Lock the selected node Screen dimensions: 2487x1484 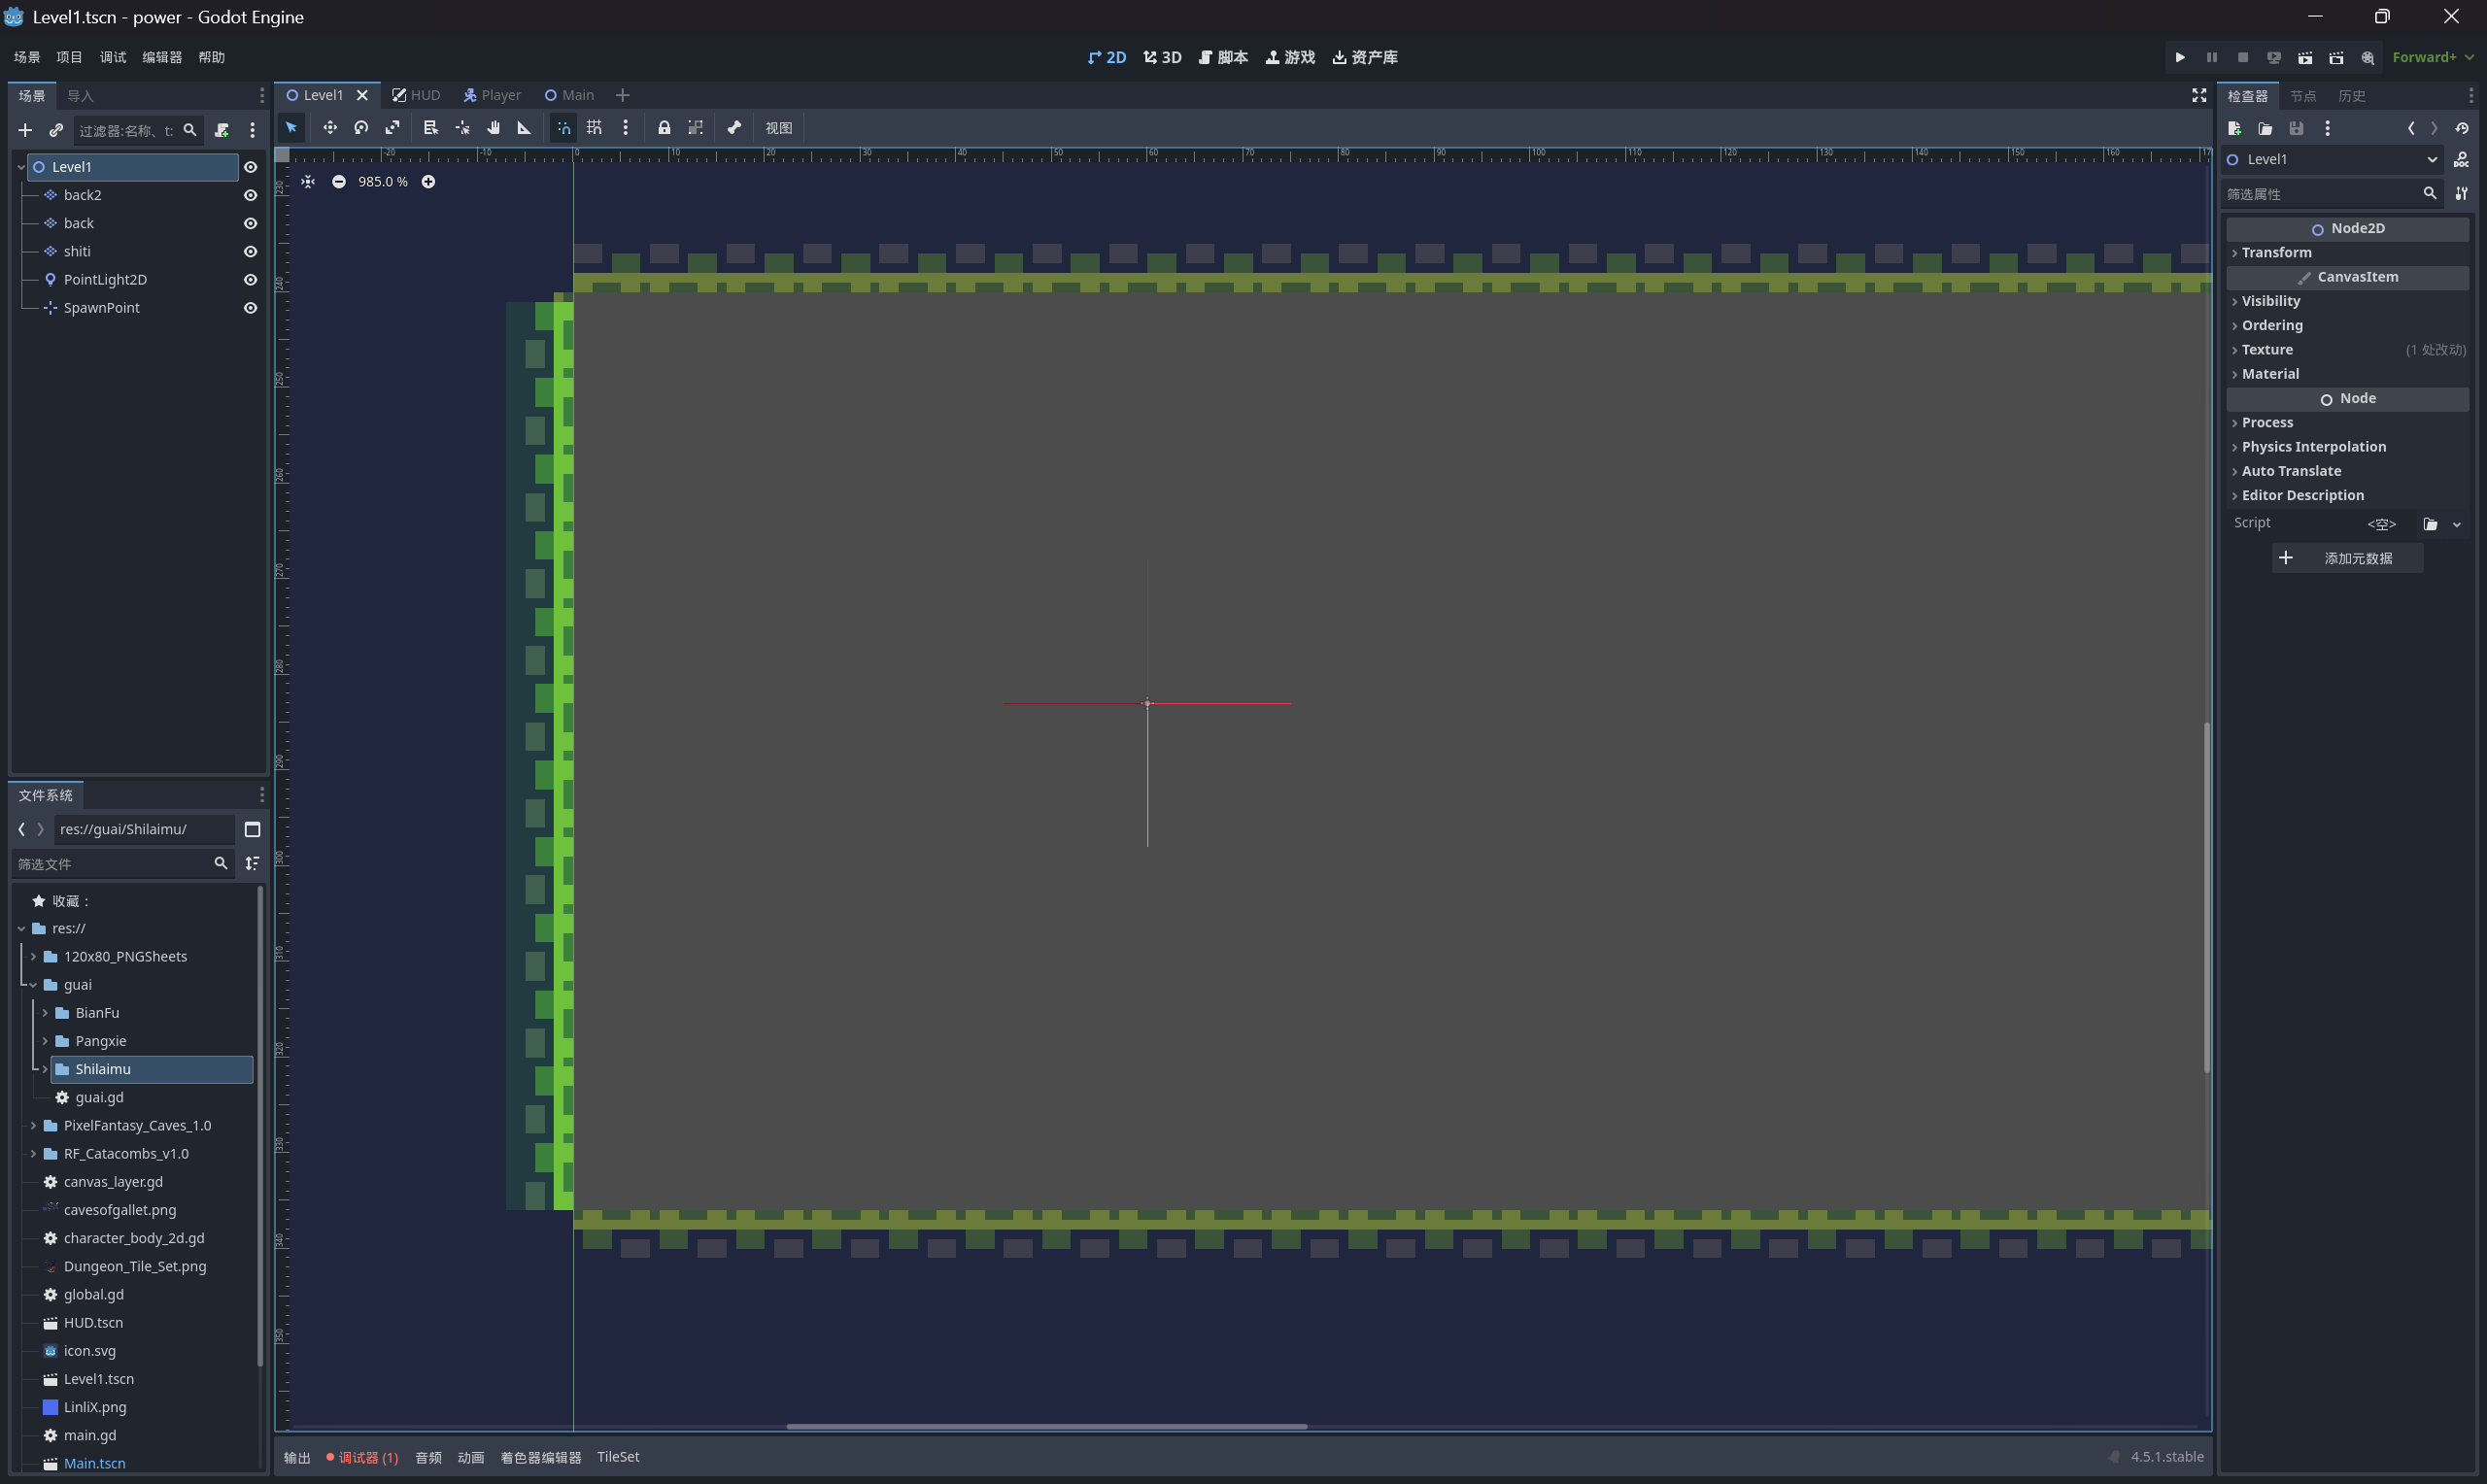664,127
